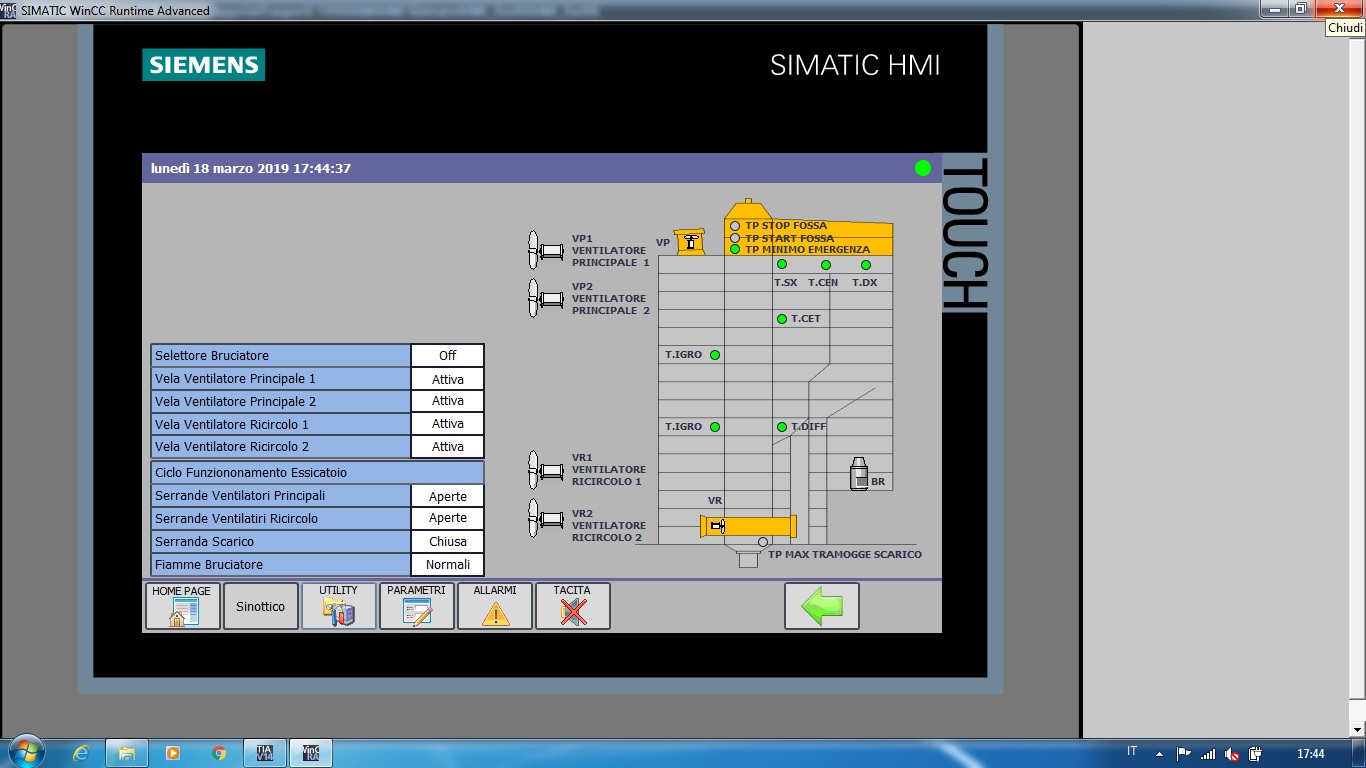This screenshot has height=768, width=1366.
Task: Click Vela Ventilatore Principale 1 Attiva value
Action: click(448, 379)
